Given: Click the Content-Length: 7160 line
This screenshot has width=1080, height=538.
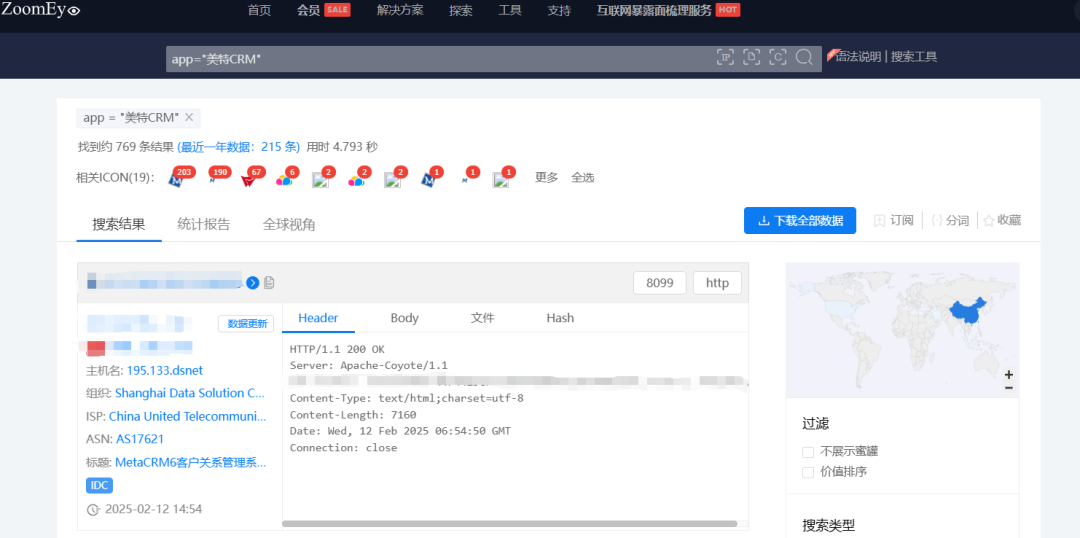Looking at the screenshot, I should click(x=353, y=415).
